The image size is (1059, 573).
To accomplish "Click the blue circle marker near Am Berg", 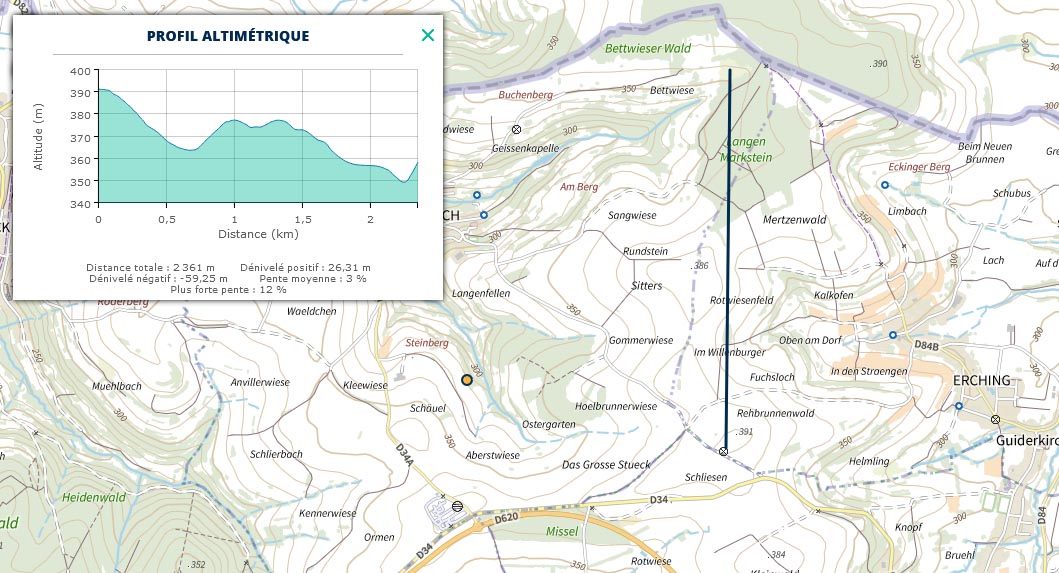I will (477, 195).
